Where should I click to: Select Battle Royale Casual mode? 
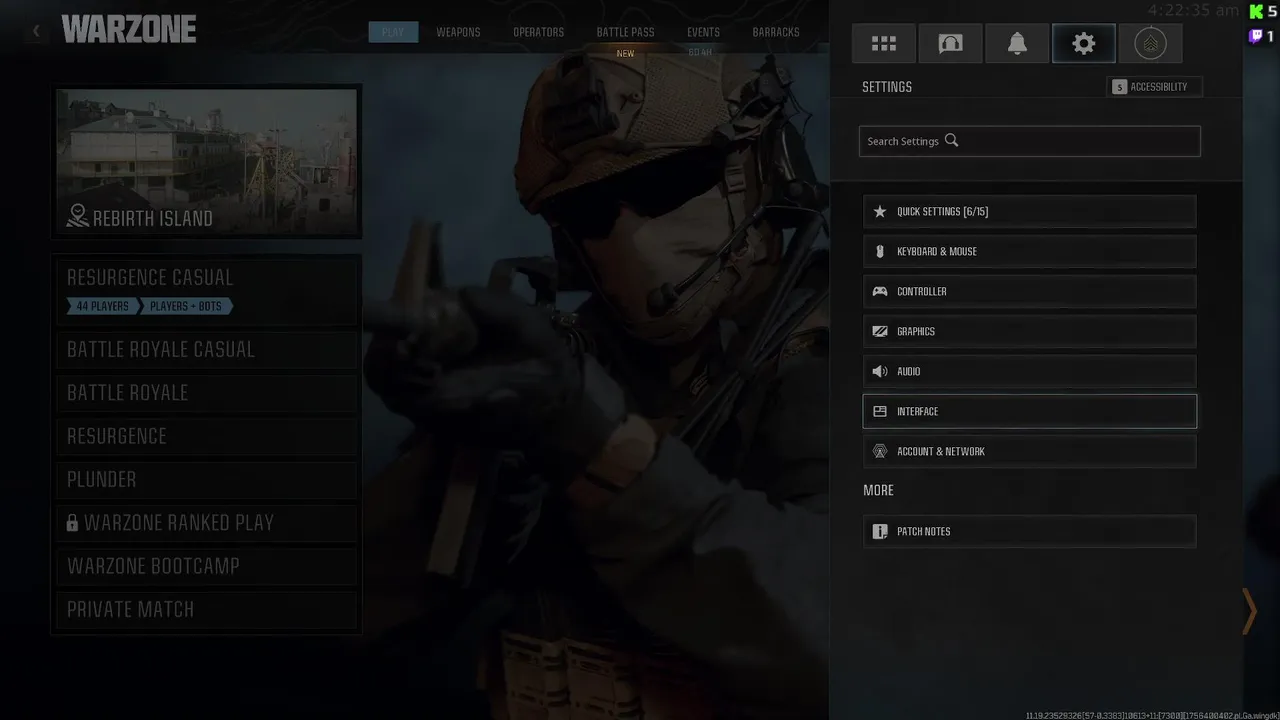(x=207, y=349)
